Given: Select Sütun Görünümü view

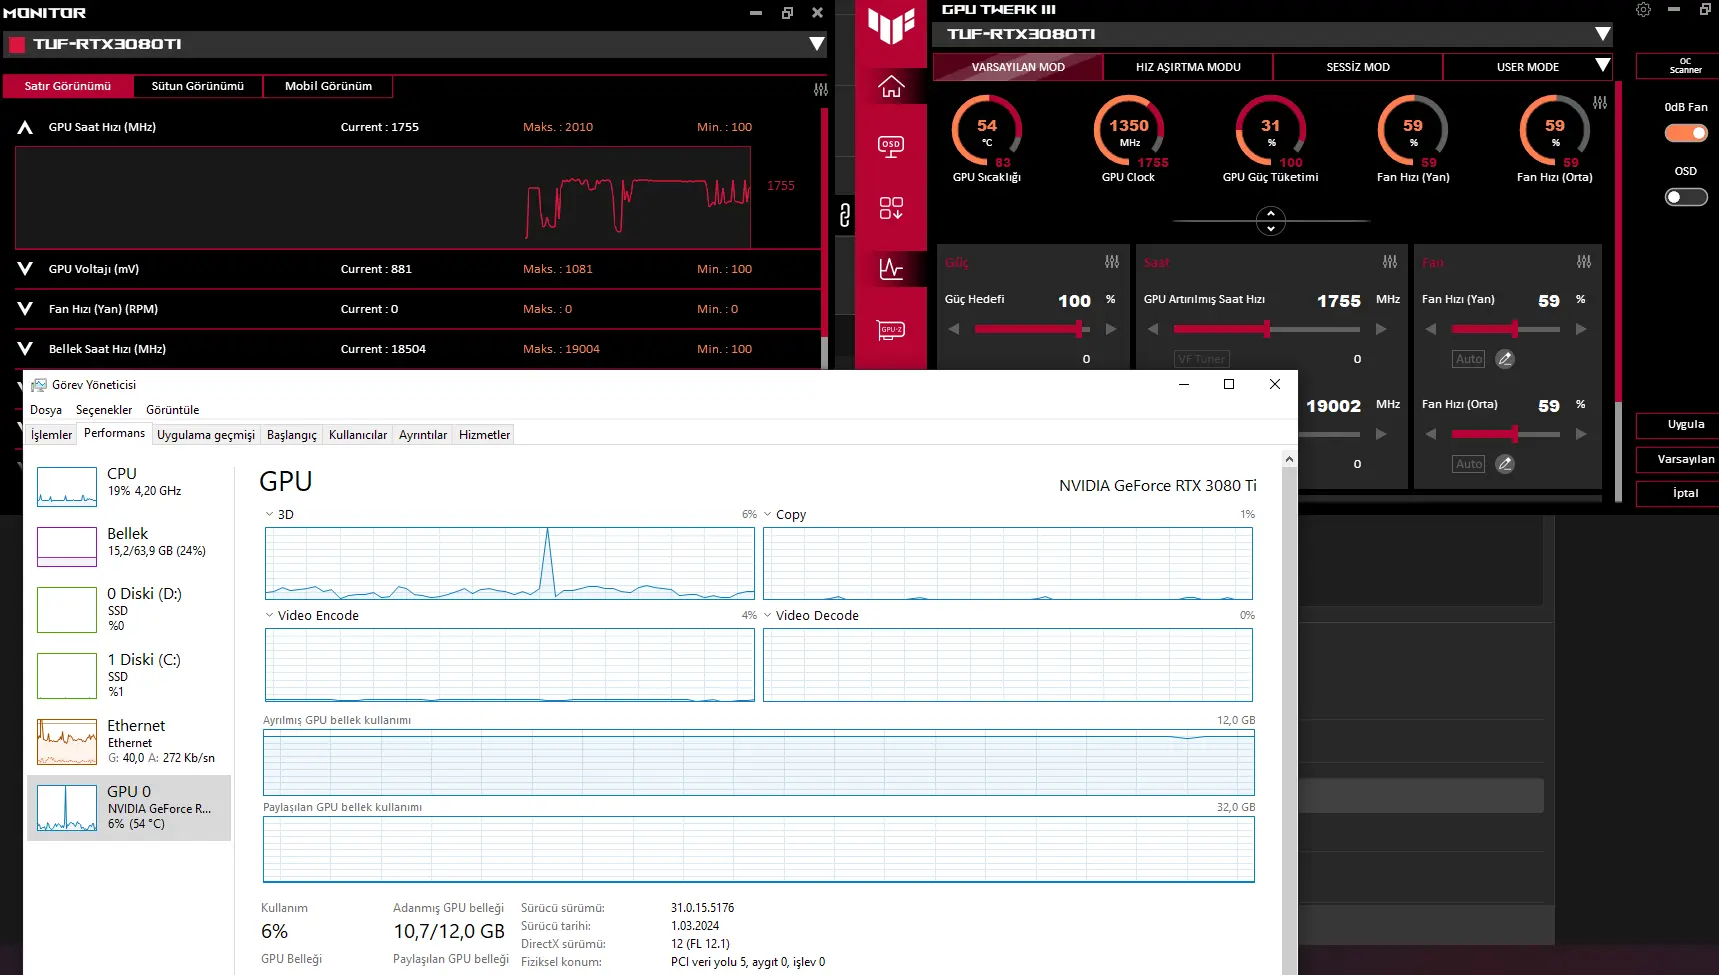Looking at the screenshot, I should point(197,86).
